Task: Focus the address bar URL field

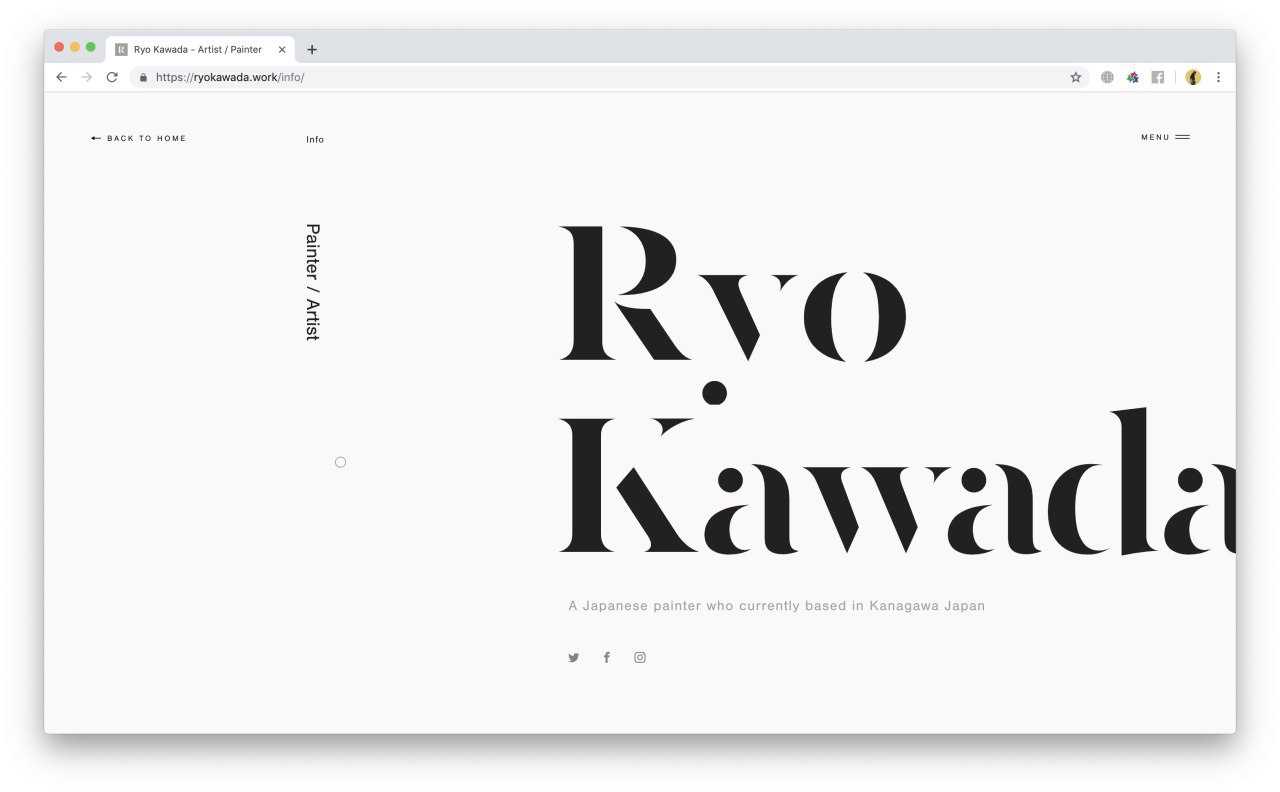Action: point(609,77)
